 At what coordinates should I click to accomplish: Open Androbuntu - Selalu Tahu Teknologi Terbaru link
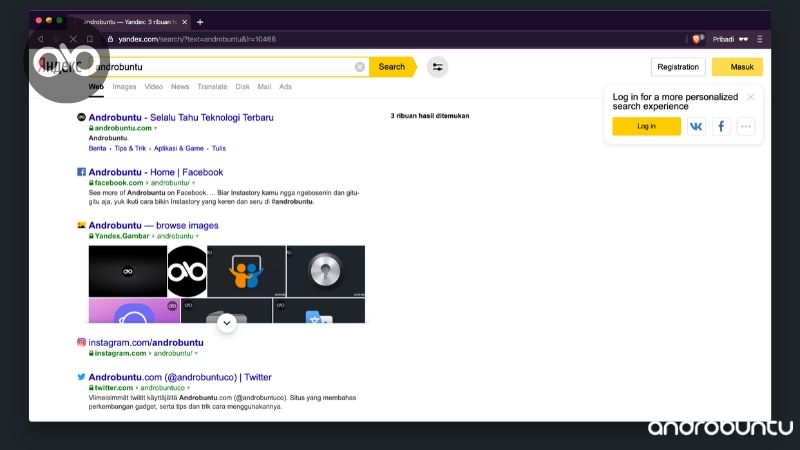181,117
